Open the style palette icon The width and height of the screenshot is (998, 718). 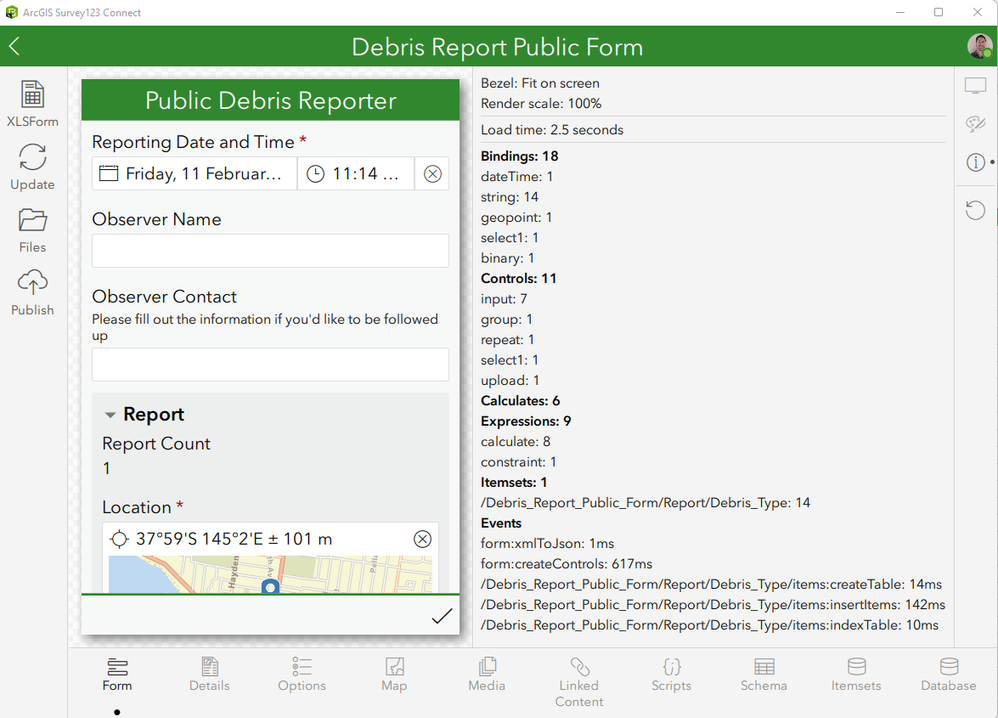point(975,123)
